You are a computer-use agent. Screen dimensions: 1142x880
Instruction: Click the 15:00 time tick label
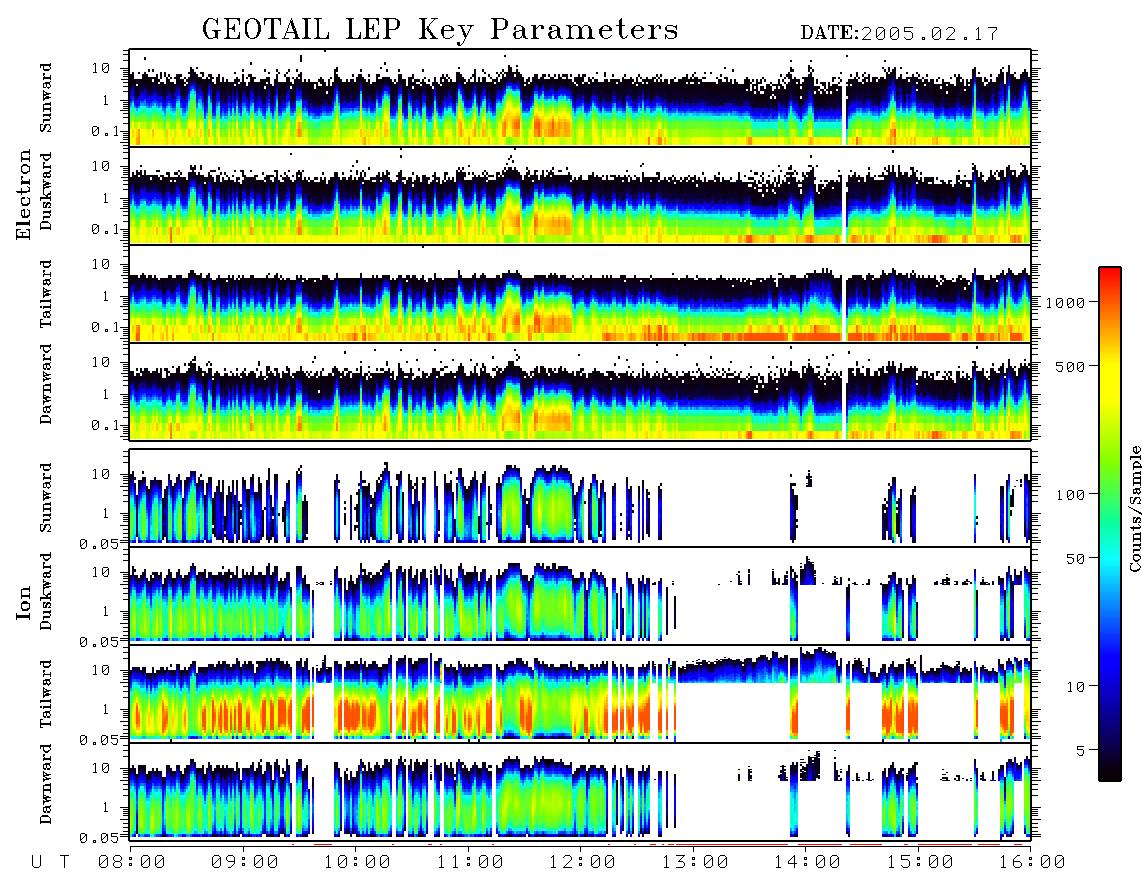coord(920,863)
